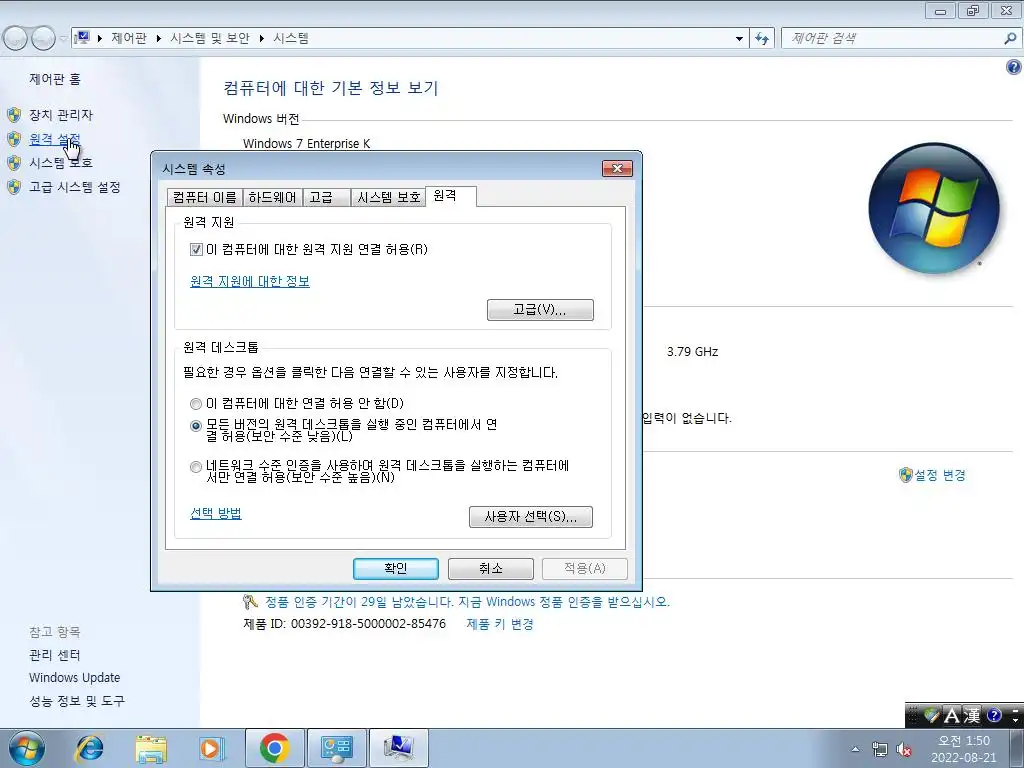Switch to the 하드웨어 tab
This screenshot has width=1024, height=768.
pos(272,197)
